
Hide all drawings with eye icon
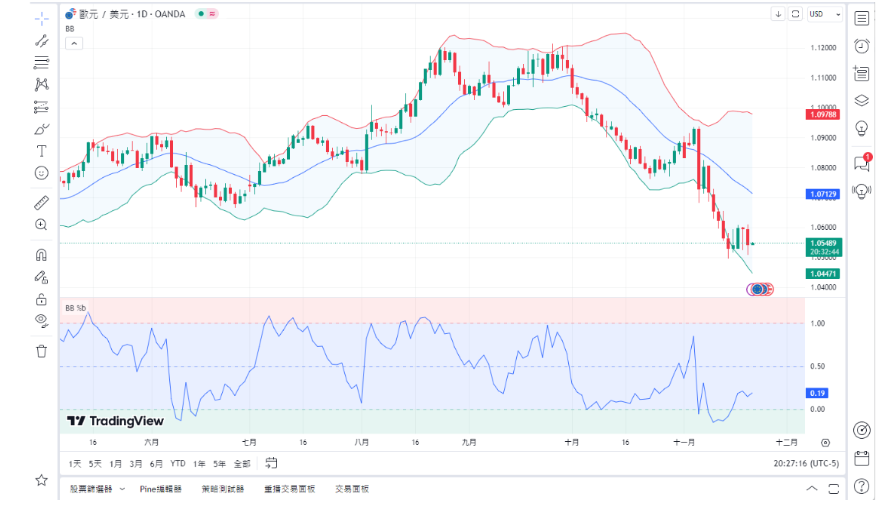[42, 321]
